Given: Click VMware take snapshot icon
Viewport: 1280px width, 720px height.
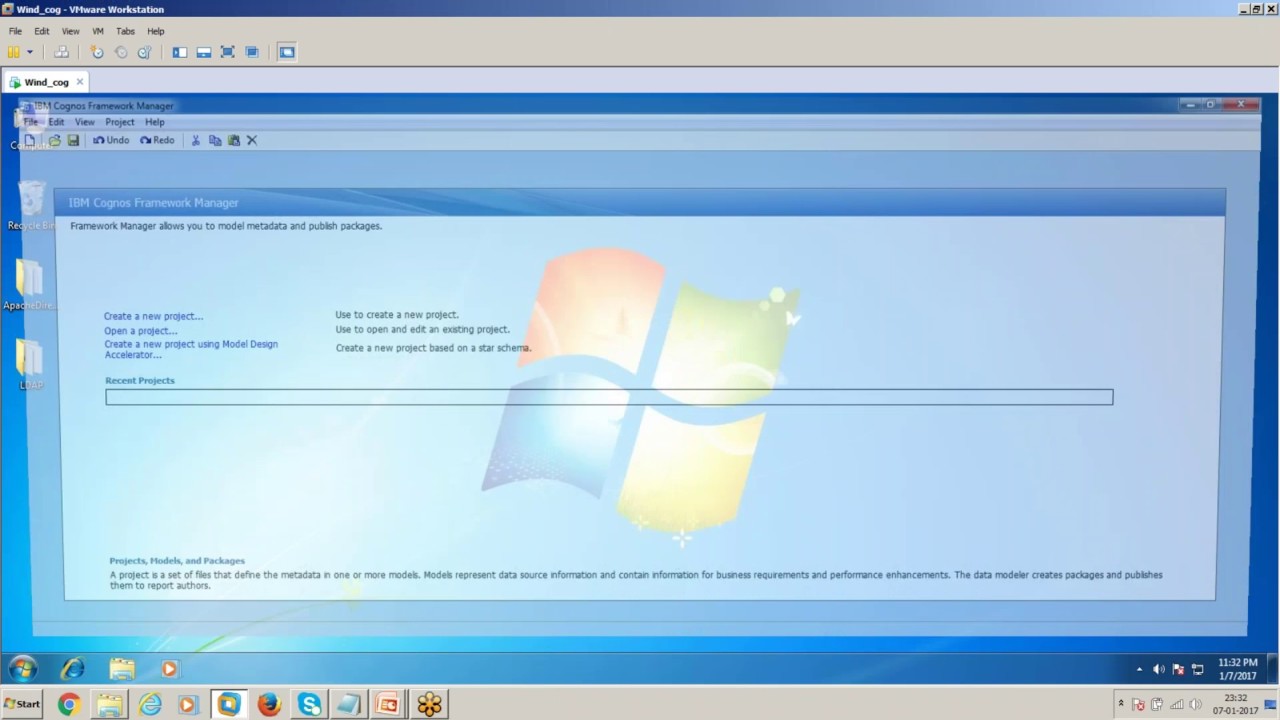Looking at the screenshot, I should 97,52.
